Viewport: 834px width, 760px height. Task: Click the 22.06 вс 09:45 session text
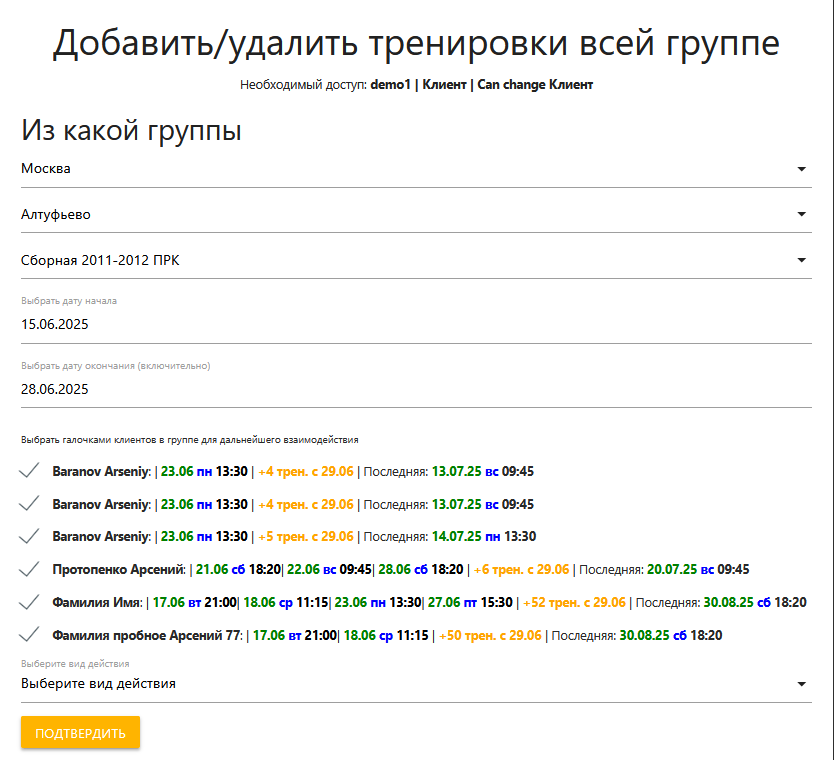point(329,570)
